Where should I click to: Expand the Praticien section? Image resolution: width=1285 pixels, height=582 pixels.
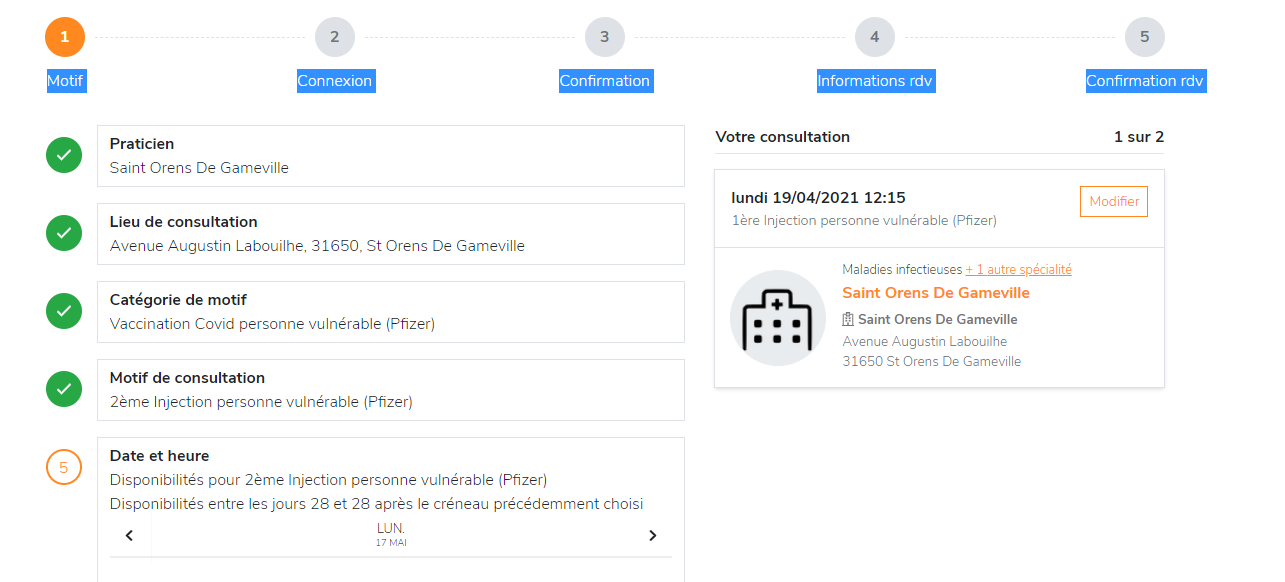click(x=390, y=156)
